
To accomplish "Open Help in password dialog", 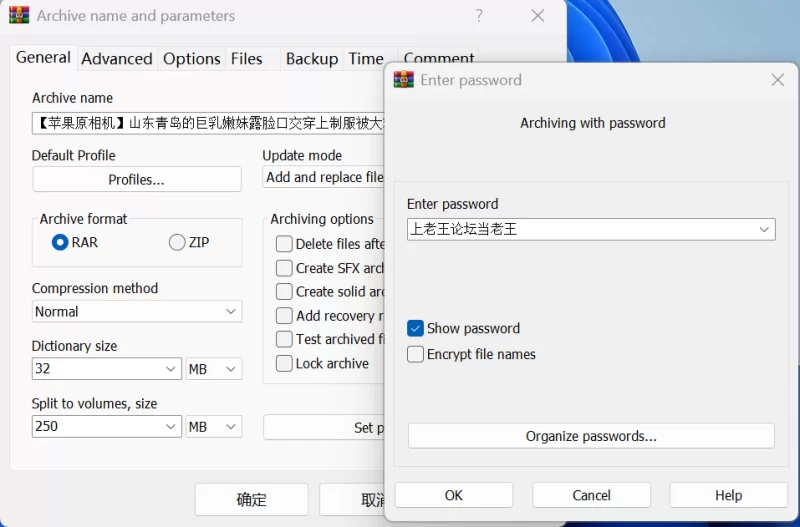I will click(729, 495).
